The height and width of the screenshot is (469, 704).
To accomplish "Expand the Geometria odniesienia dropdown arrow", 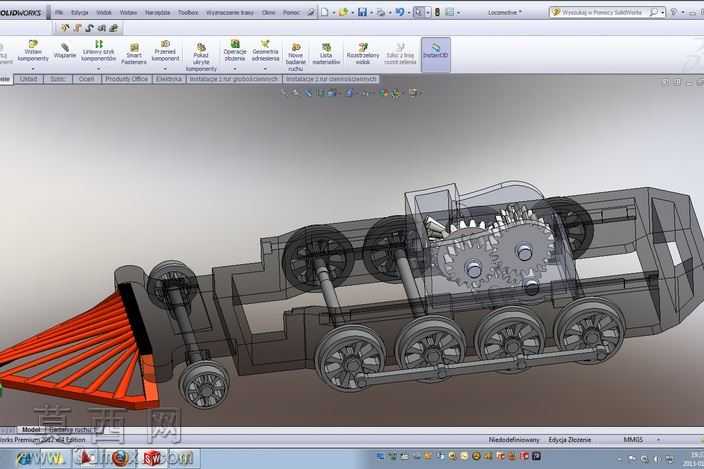I will pyautogui.click(x=265, y=69).
